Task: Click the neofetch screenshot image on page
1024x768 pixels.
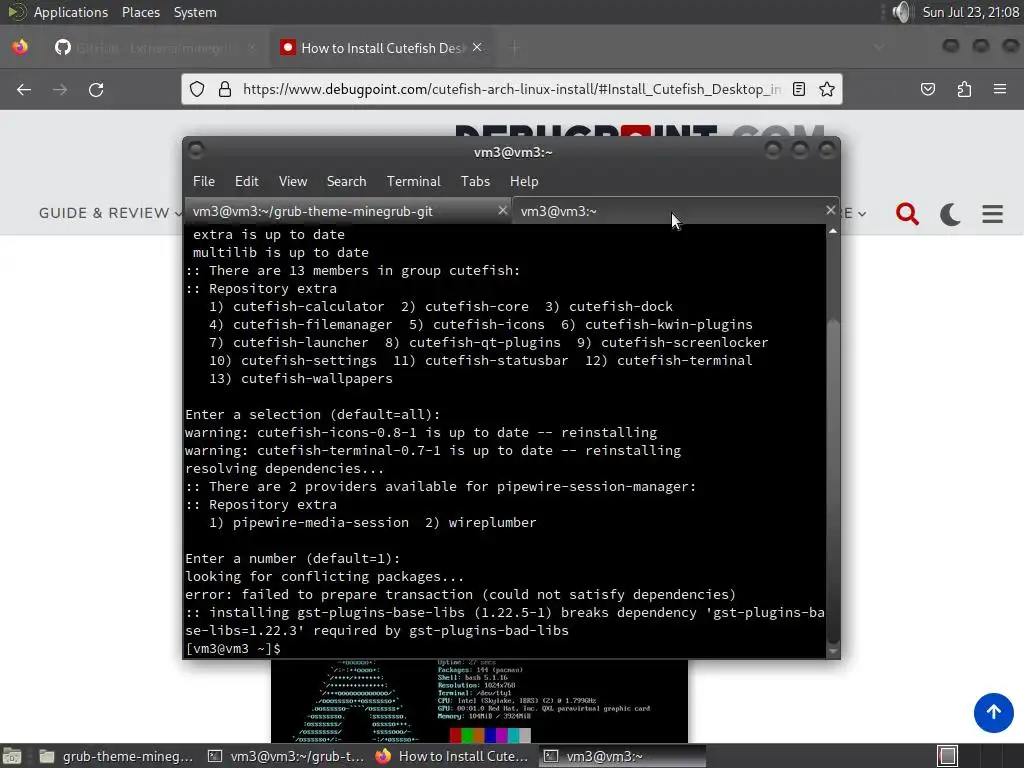Action: click(x=479, y=701)
